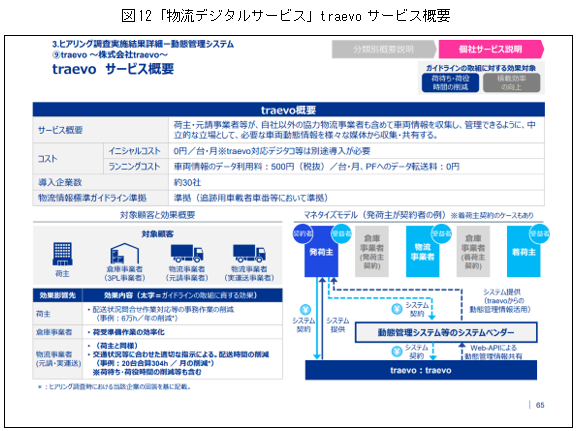
Task: Click the 積載効率の向上 button
Action: click(x=511, y=83)
